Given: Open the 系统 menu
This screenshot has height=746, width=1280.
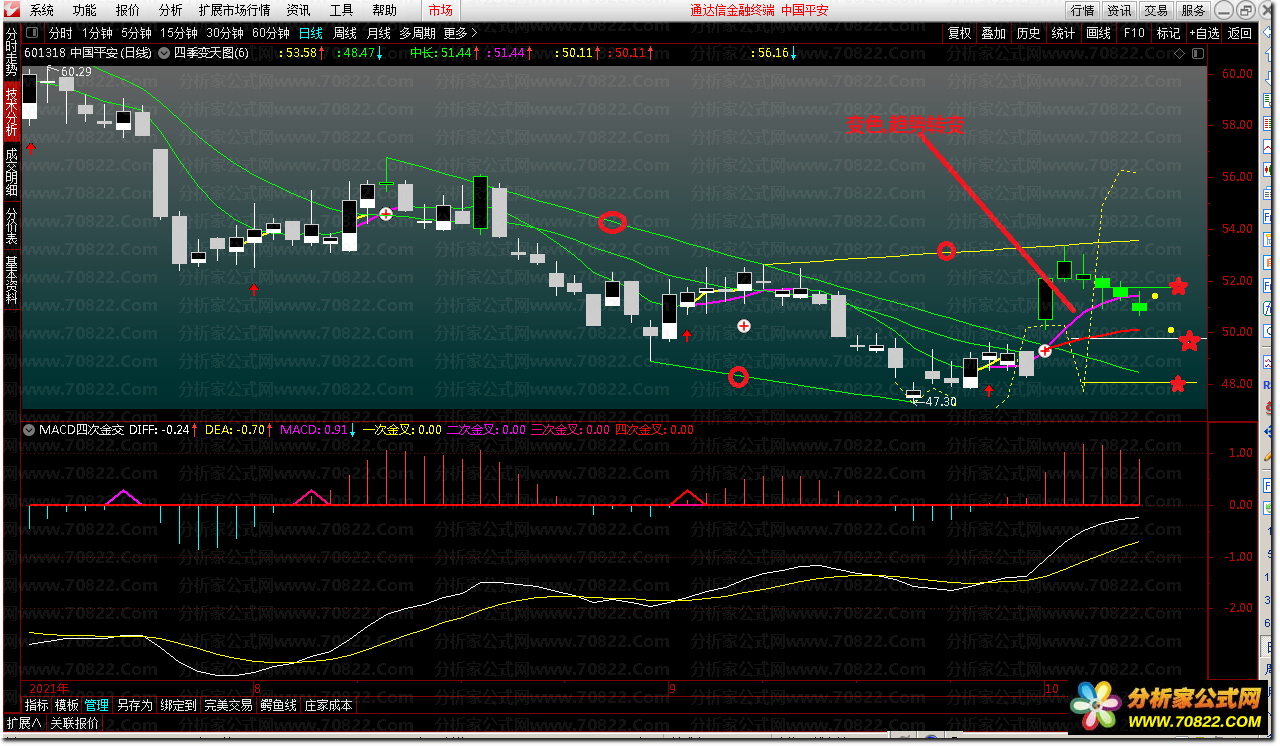Looking at the screenshot, I should pos(42,10).
